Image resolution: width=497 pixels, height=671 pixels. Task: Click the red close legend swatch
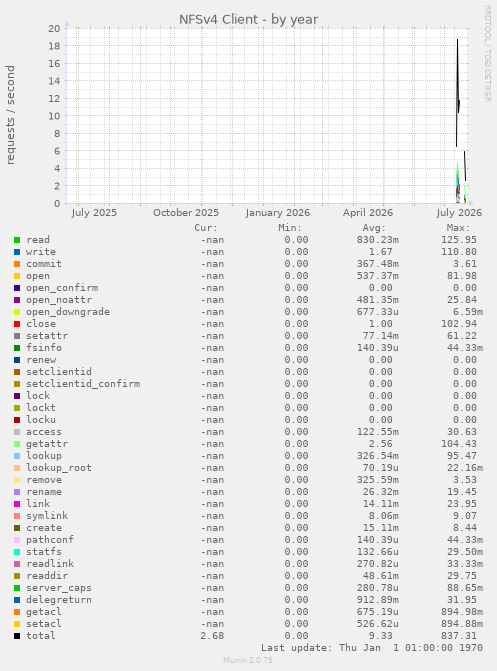(x=17, y=324)
